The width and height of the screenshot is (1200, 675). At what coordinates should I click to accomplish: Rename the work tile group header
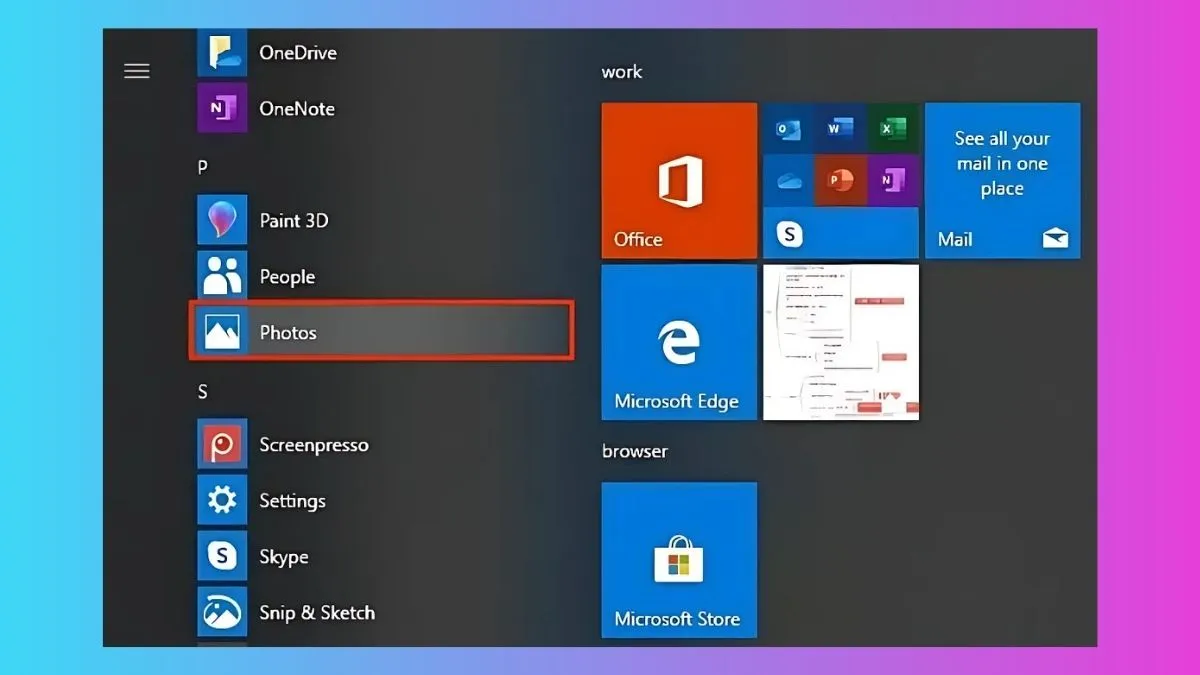[622, 71]
